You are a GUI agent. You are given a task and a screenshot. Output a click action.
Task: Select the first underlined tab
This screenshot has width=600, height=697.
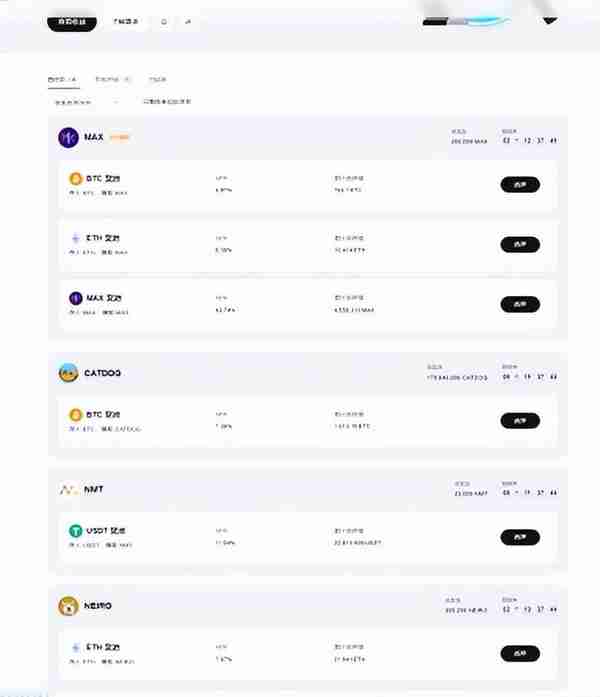click(x=63, y=80)
